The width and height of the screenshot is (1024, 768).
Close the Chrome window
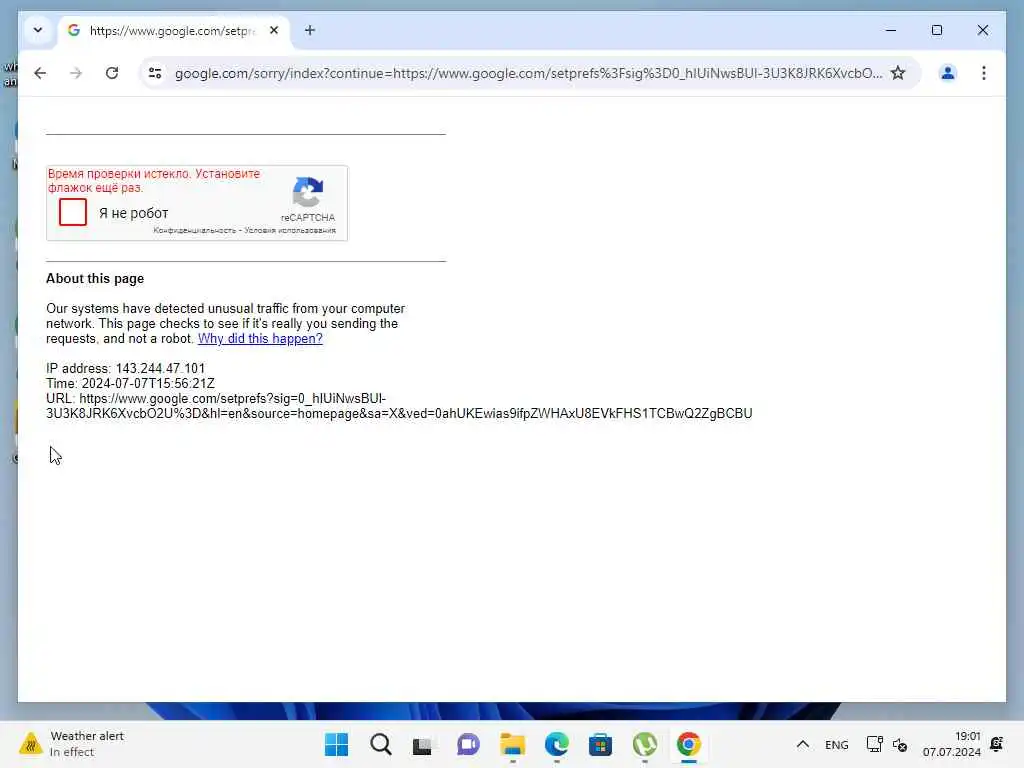point(982,30)
